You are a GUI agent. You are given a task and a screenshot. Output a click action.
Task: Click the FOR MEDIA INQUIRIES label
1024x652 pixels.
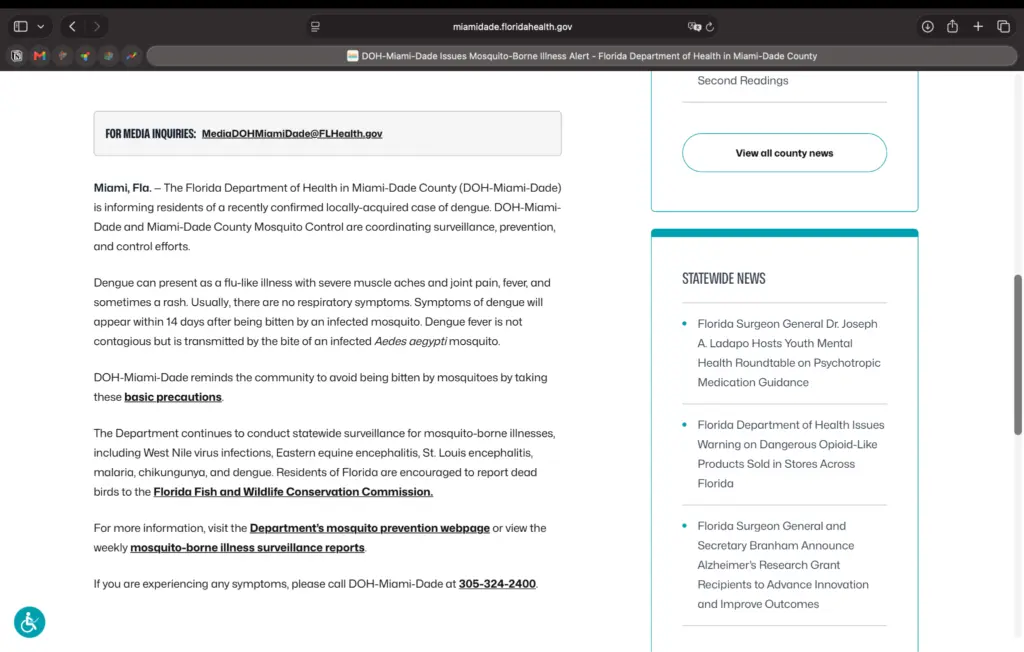150,133
